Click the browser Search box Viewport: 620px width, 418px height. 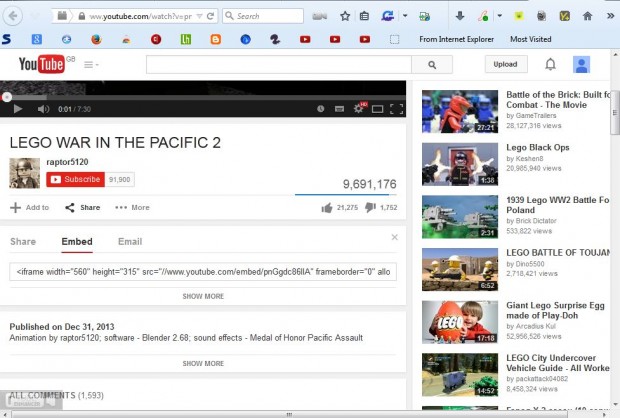click(x=263, y=16)
